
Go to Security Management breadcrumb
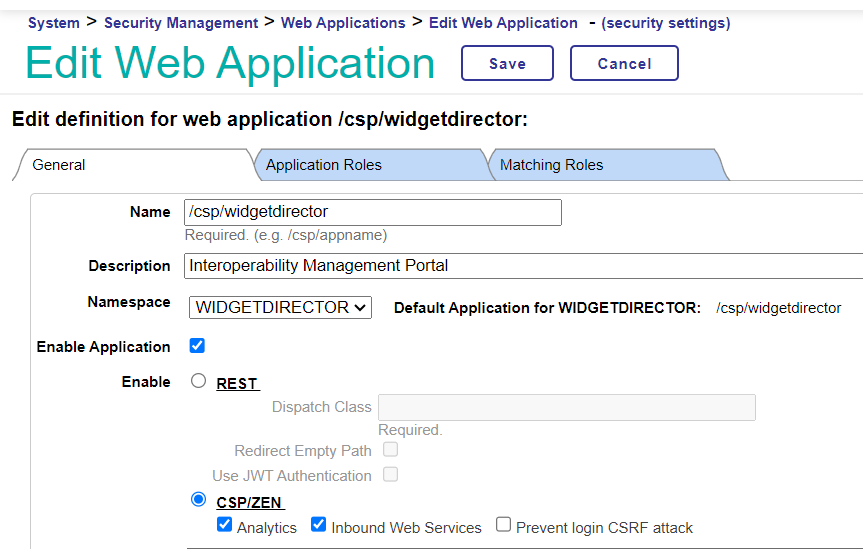[181, 23]
